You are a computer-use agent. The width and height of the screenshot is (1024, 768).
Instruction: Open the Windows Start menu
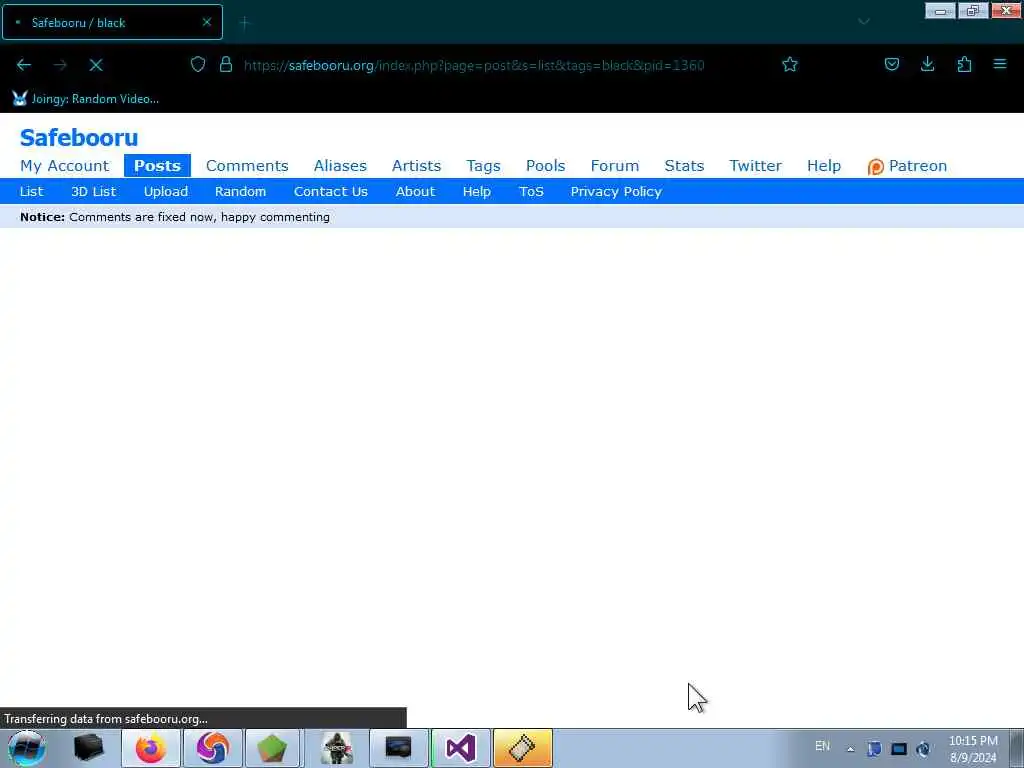(27, 748)
